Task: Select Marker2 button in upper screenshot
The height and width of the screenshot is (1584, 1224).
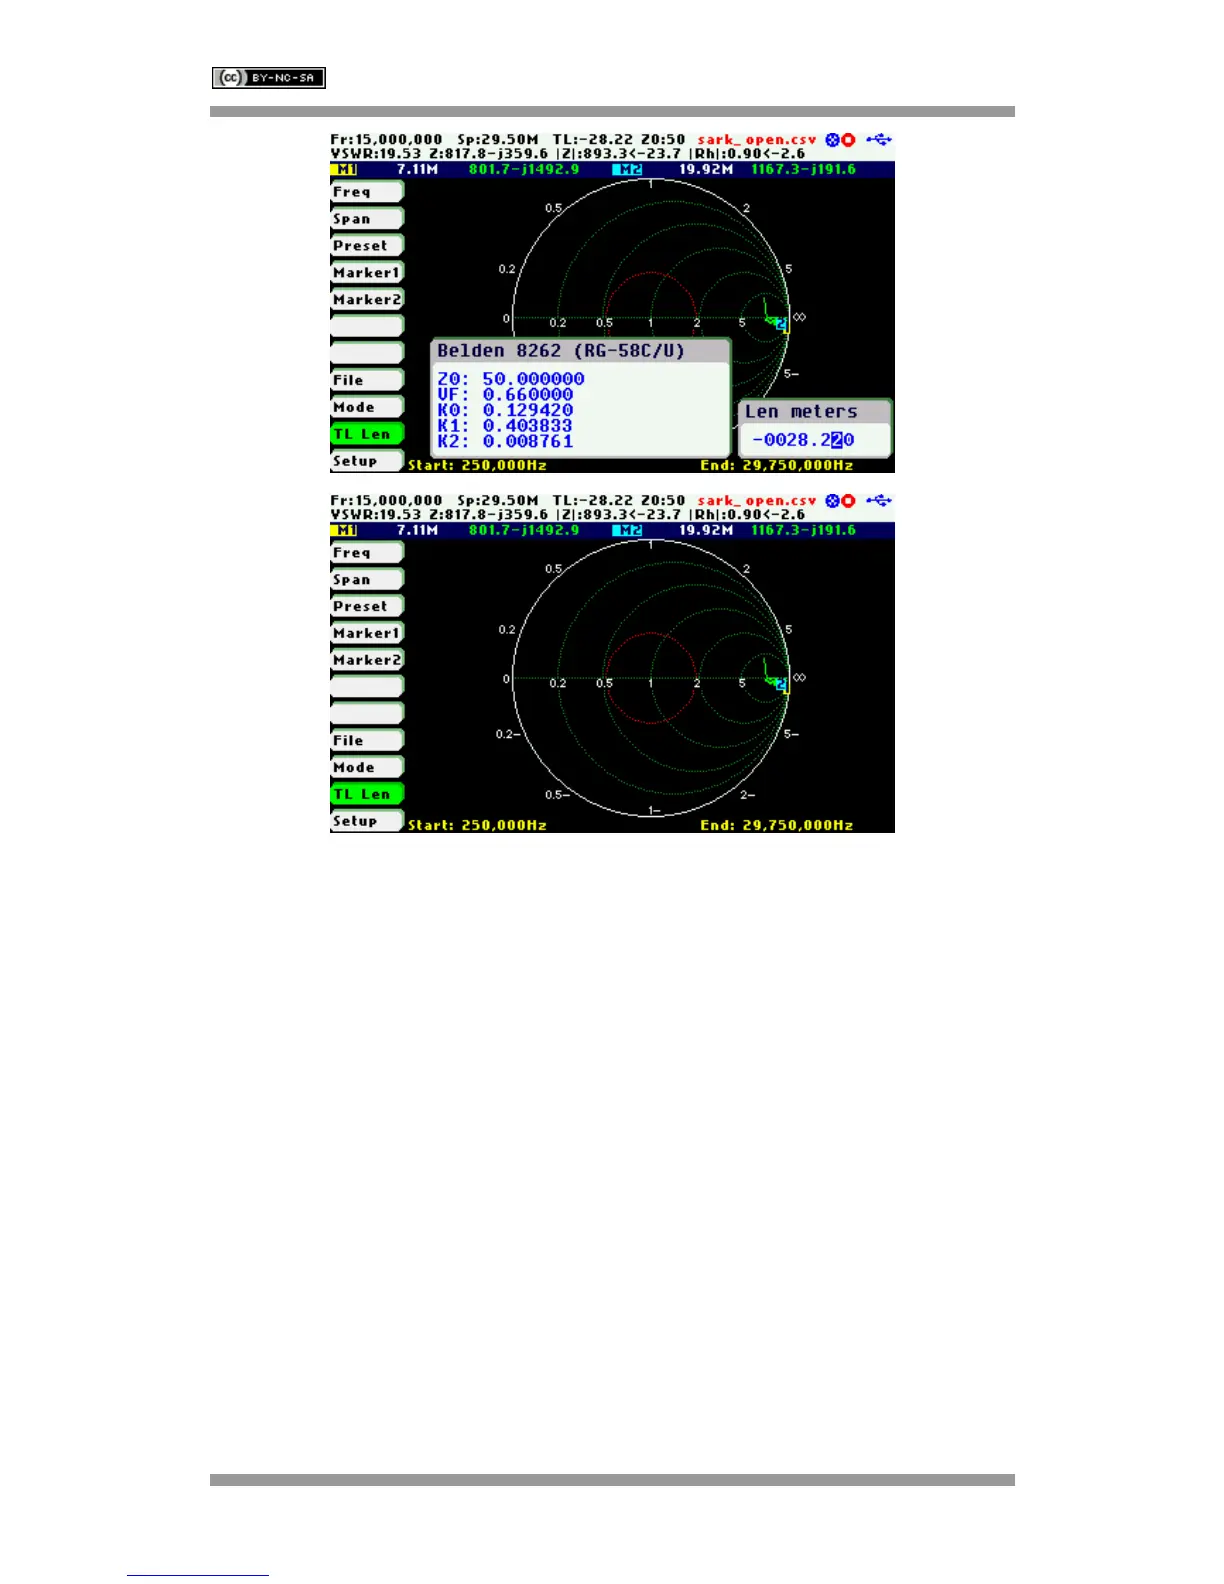Action: (367, 299)
